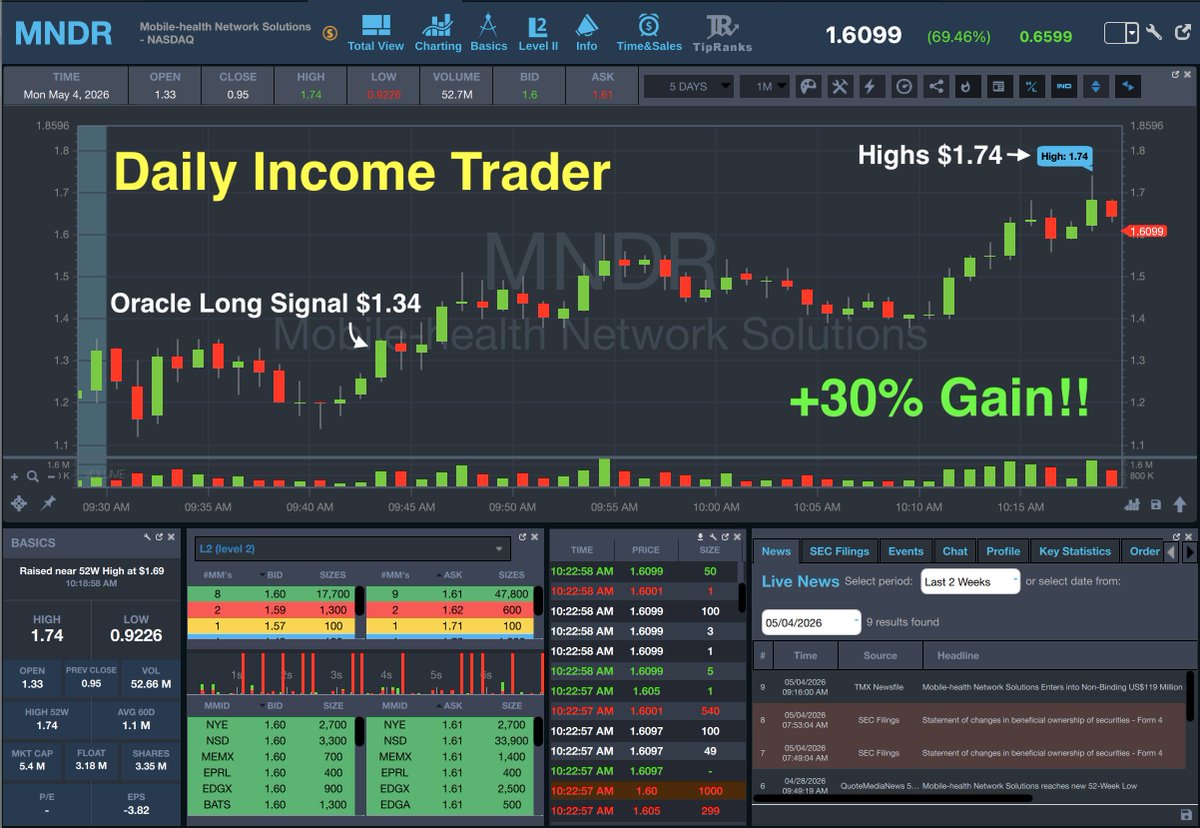1200x828 pixels.
Task: Sort by BID column arrow in L2 header
Action: [264, 575]
